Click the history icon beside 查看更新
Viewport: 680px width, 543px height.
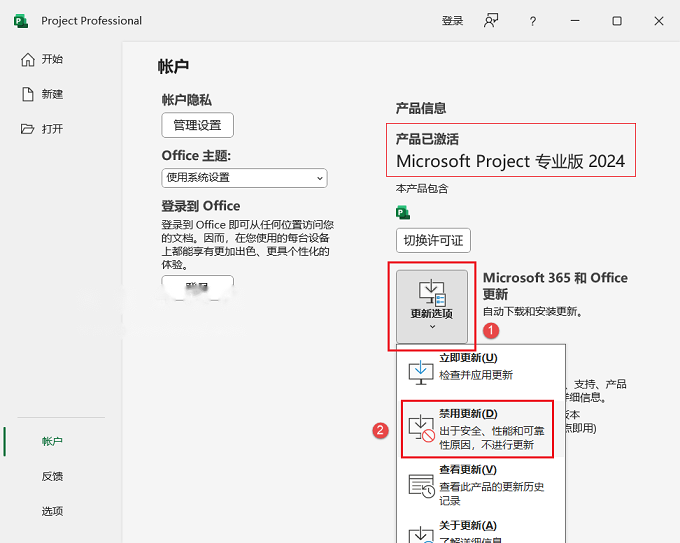(x=422, y=485)
